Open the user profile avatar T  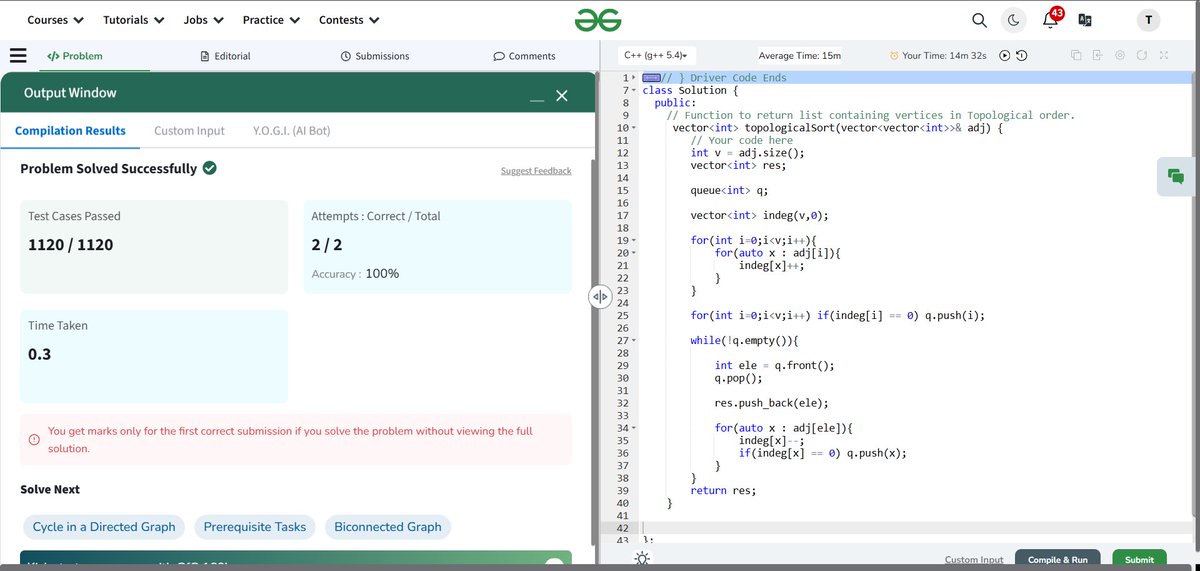(x=1148, y=20)
